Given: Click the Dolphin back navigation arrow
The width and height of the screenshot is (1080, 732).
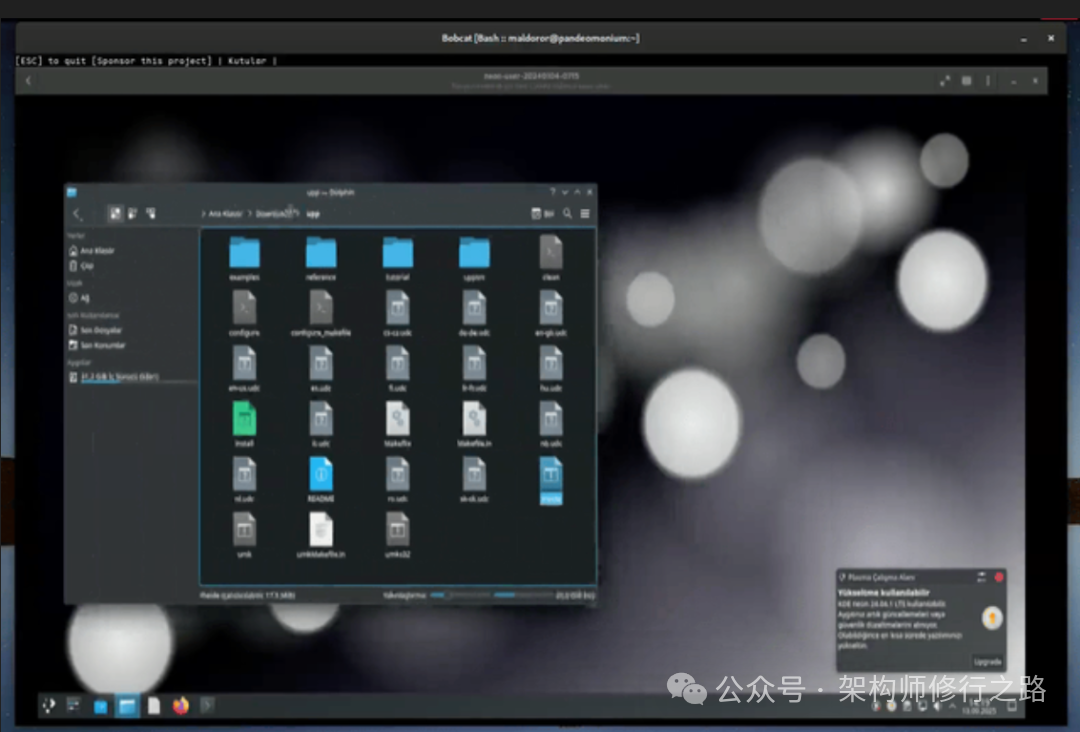Looking at the screenshot, I should click(77, 213).
